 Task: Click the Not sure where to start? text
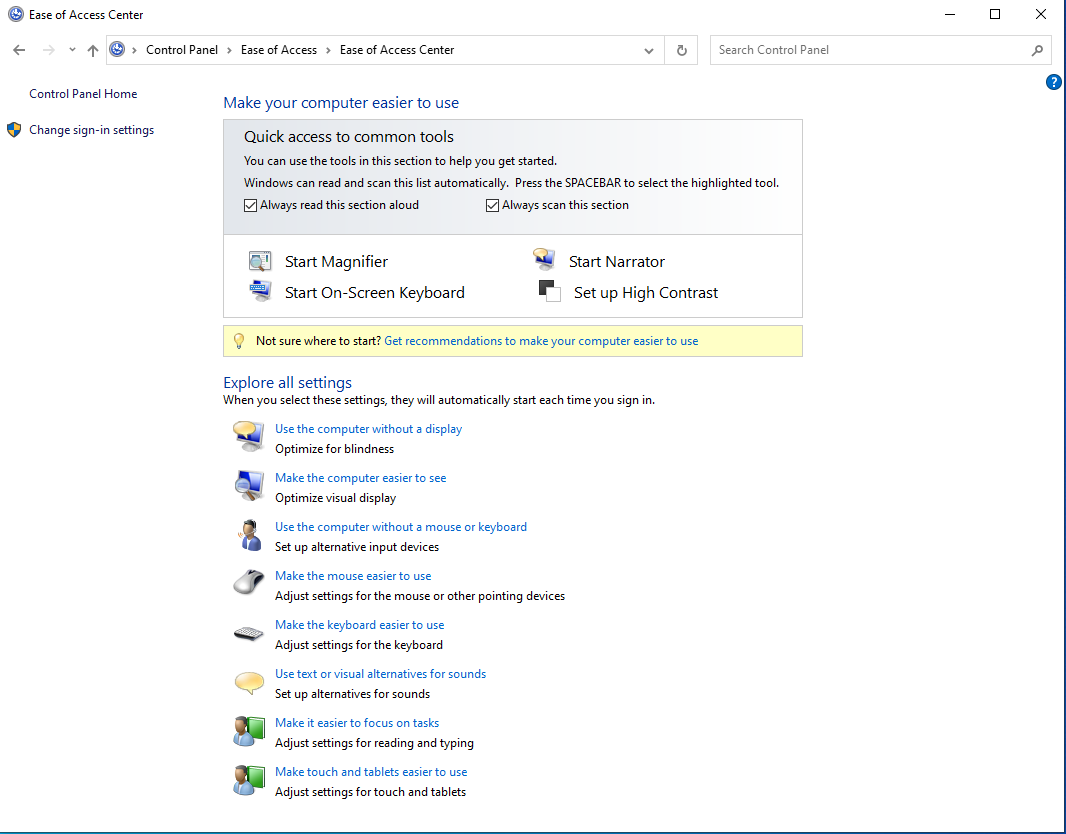point(318,341)
